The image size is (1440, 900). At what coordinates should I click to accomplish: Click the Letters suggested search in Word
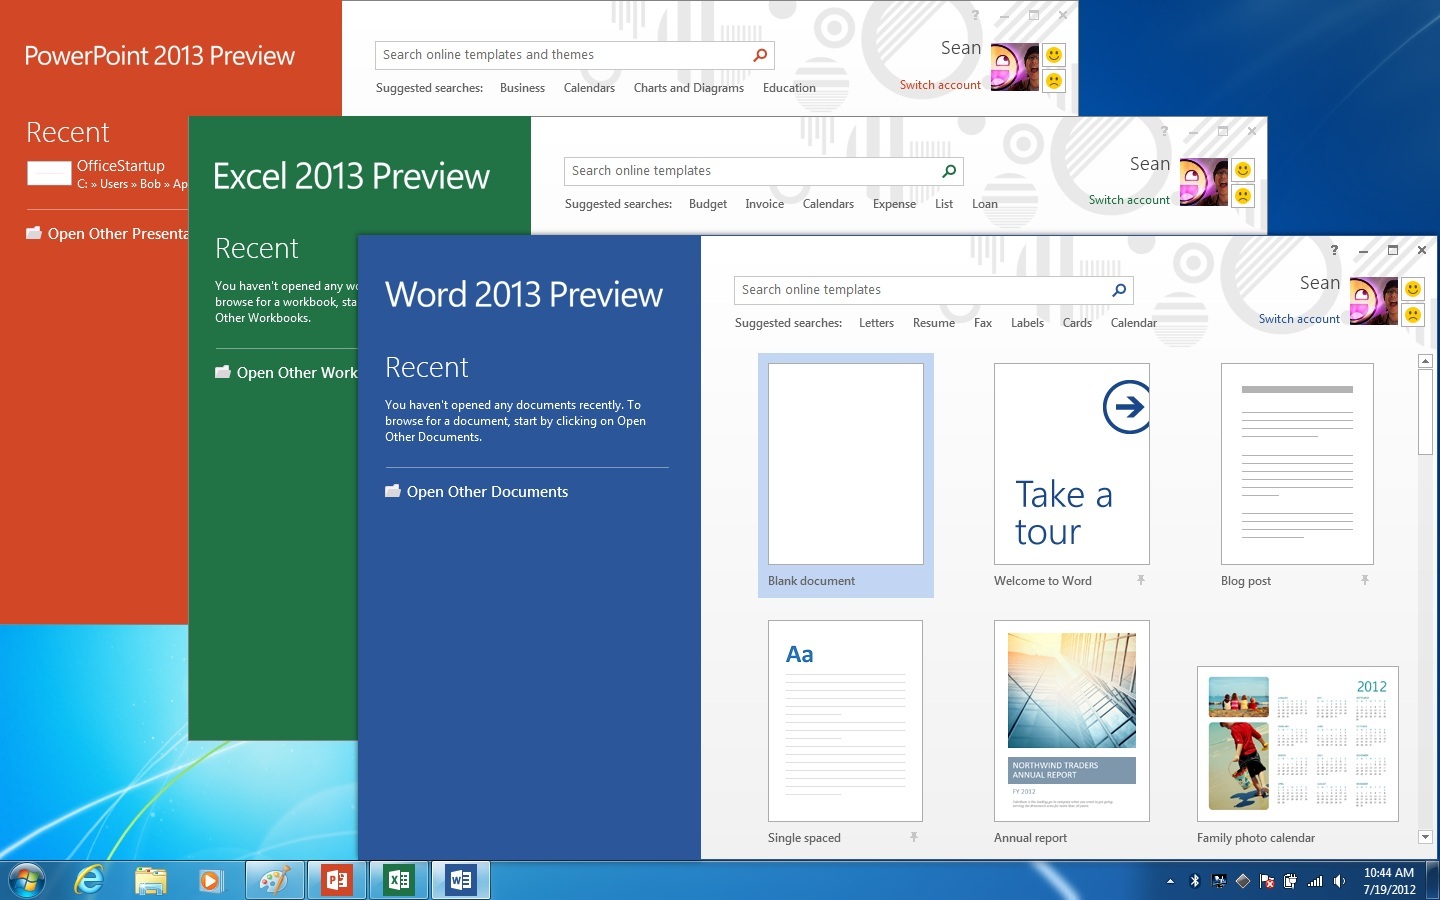876,322
